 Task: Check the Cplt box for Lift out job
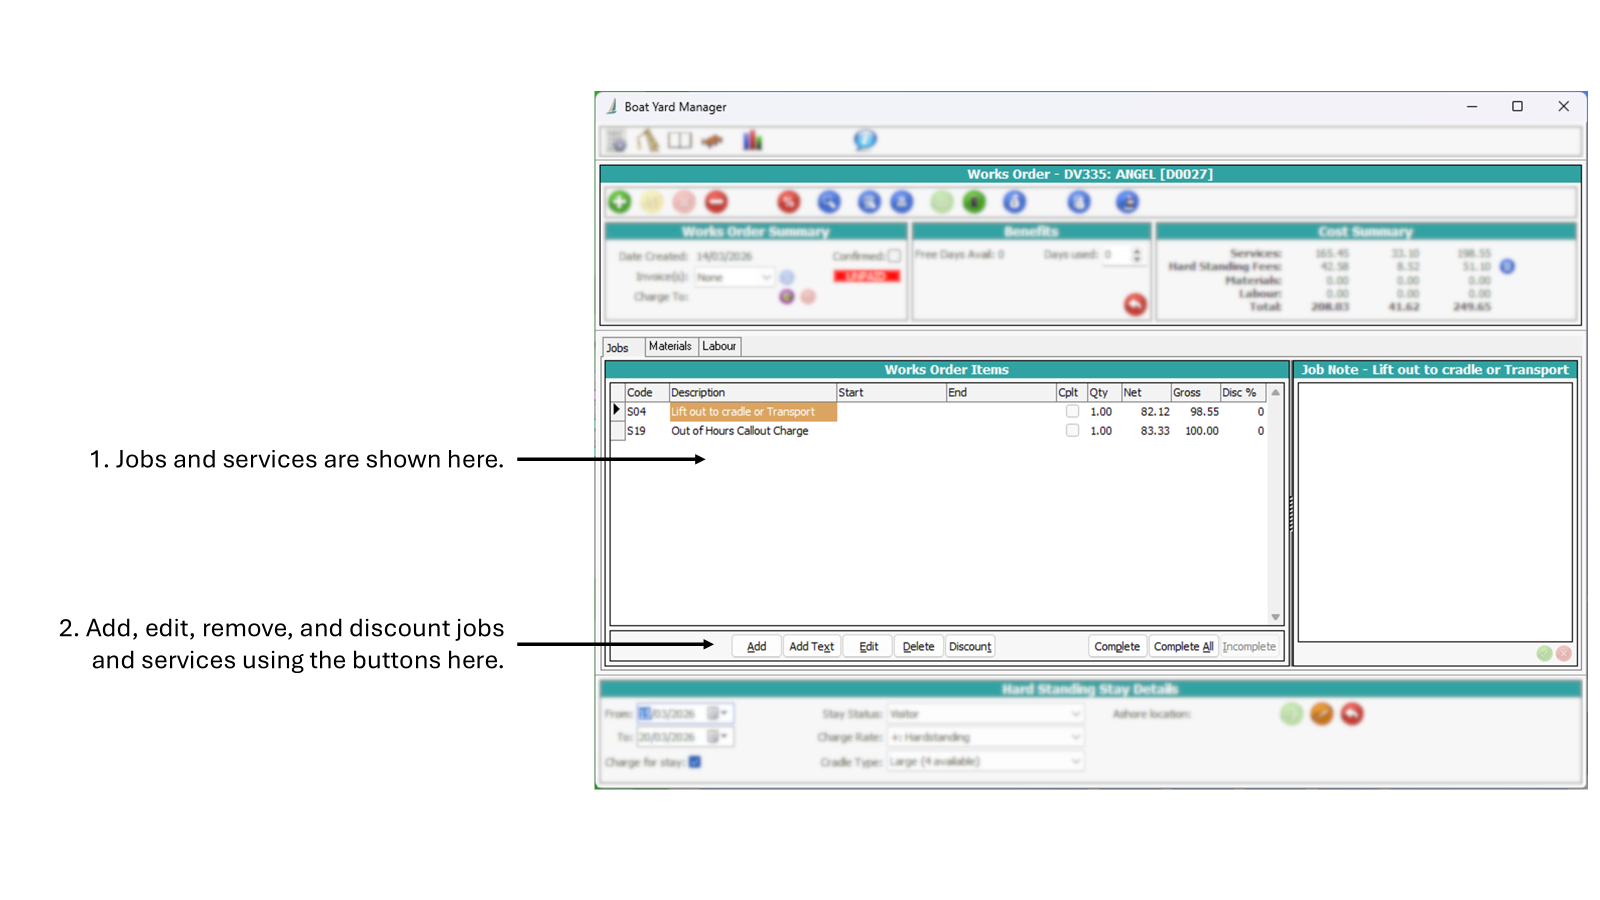1072,411
